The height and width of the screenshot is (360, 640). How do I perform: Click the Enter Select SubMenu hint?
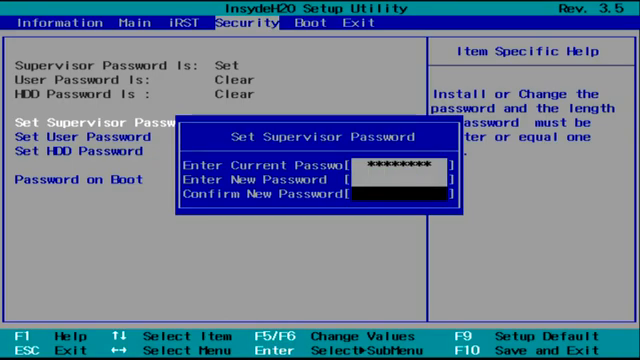tap(339, 351)
